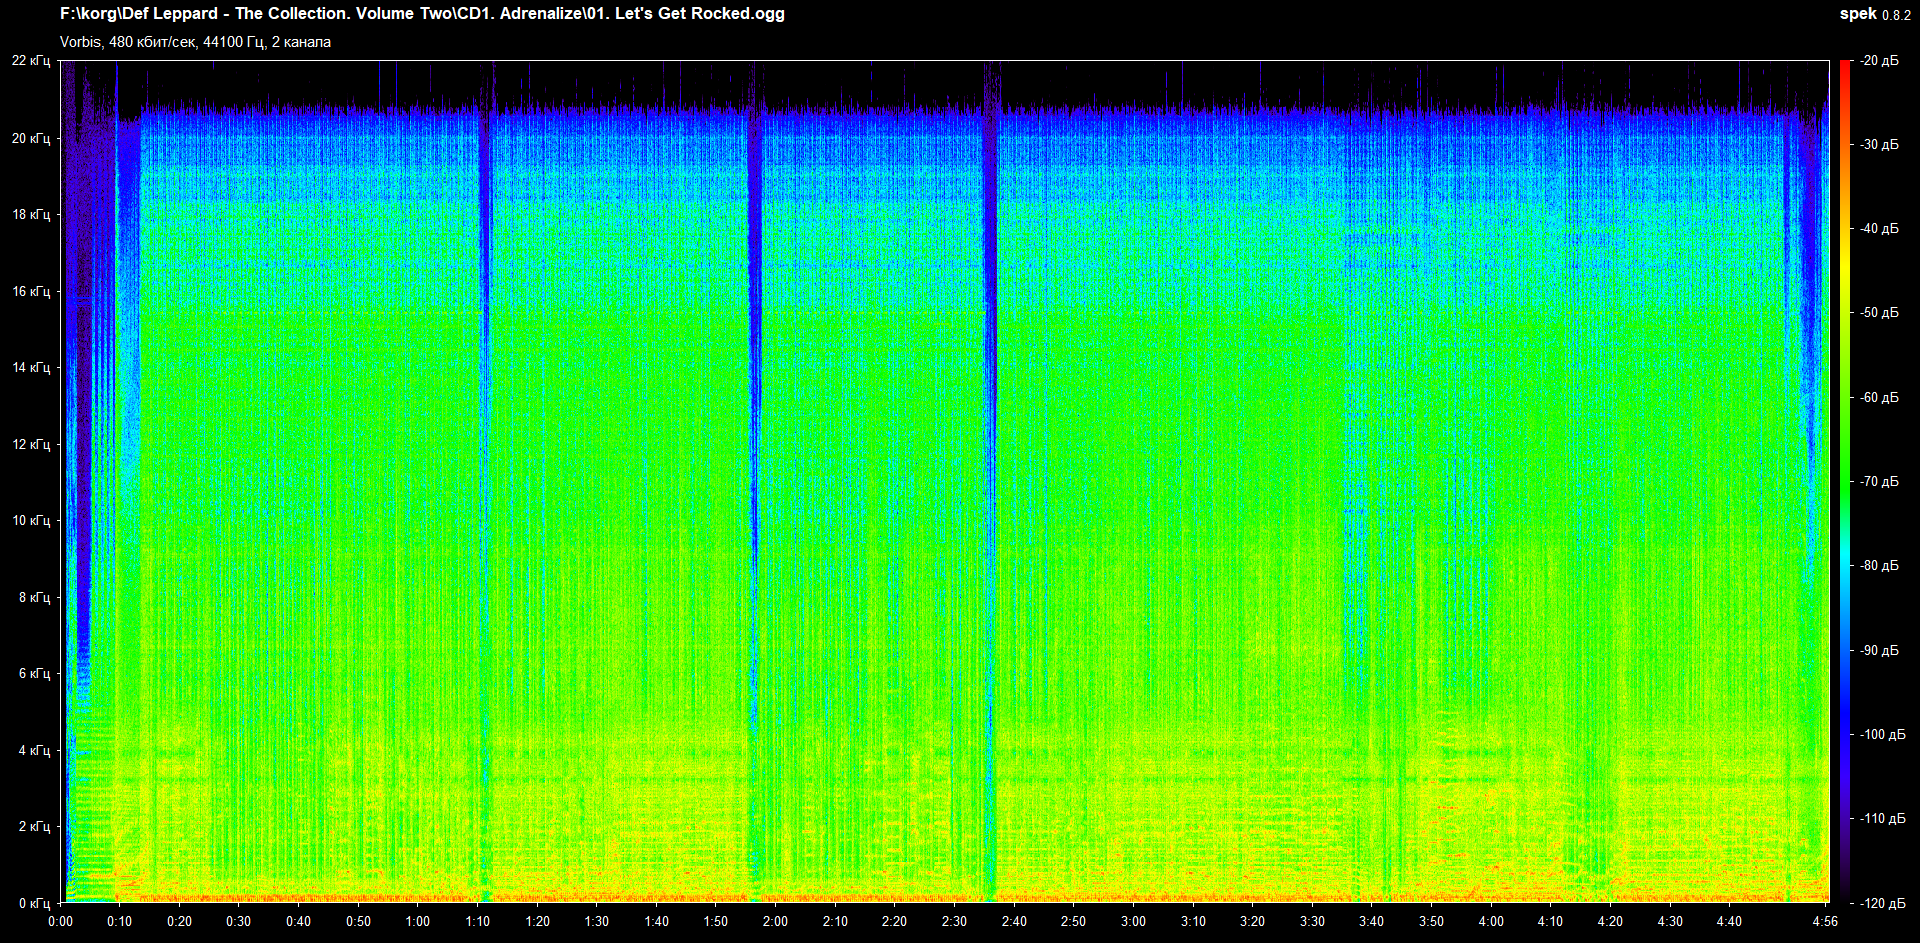Click the Vorbis codec info line
The height and width of the screenshot is (943, 1920).
195,42
